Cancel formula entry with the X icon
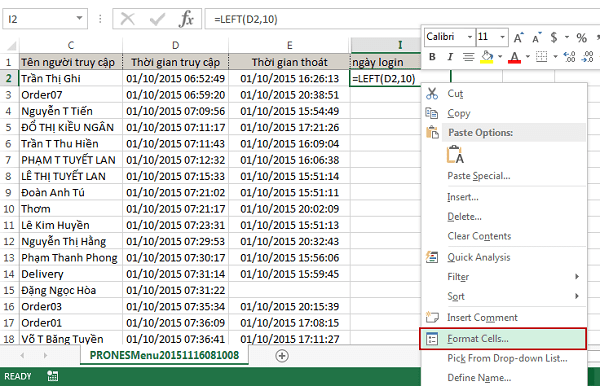 [127, 19]
